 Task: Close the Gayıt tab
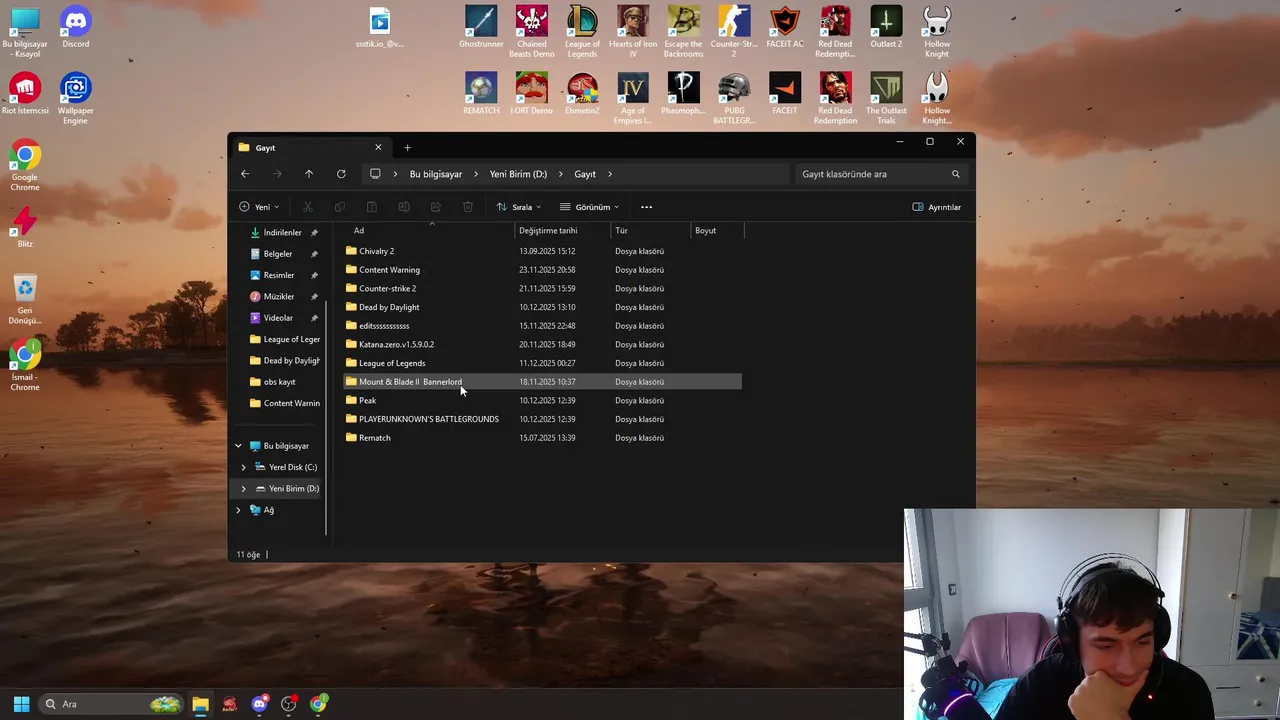378,148
